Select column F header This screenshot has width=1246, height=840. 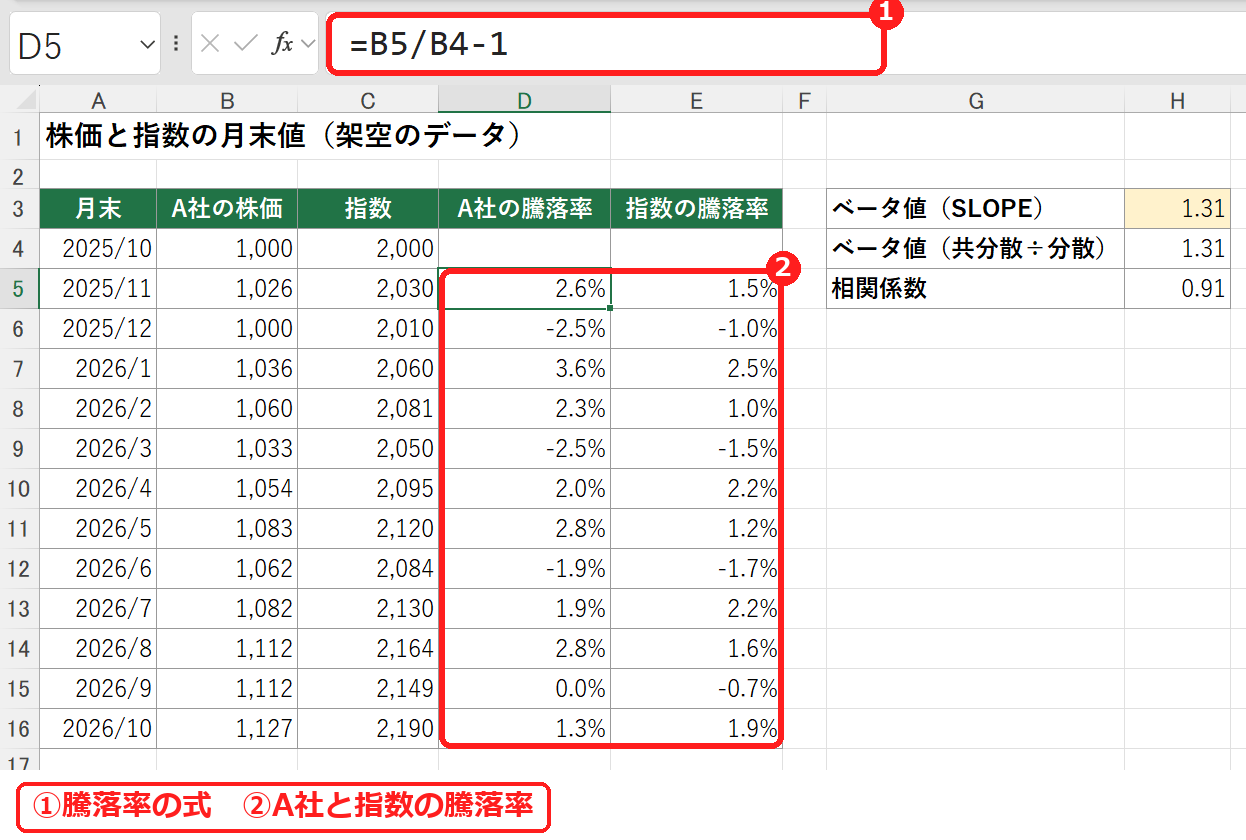click(805, 100)
